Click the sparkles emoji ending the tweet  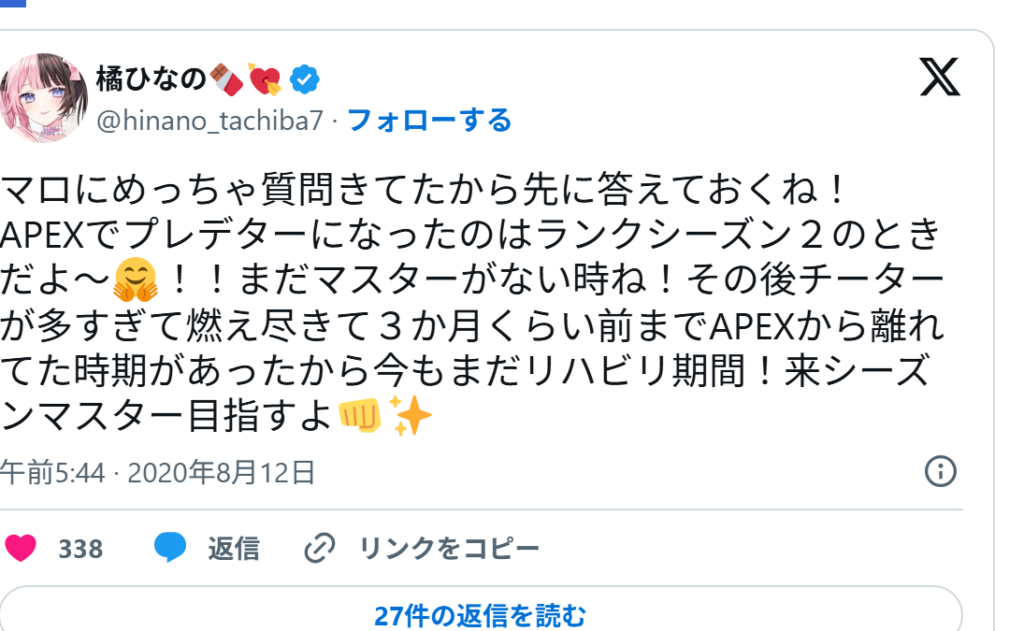[409, 415]
